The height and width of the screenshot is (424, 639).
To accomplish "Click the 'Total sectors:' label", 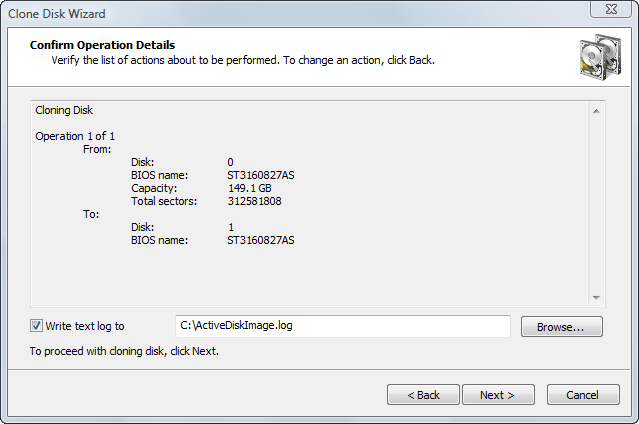I will (x=164, y=201).
